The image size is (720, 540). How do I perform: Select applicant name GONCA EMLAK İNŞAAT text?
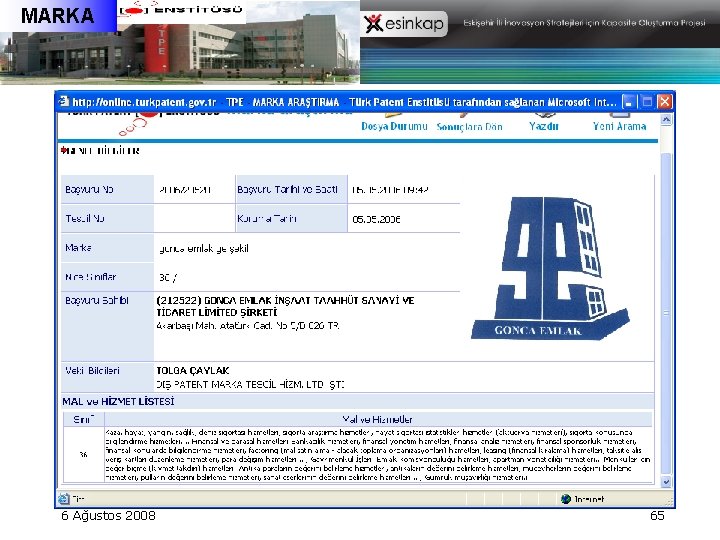(x=285, y=306)
